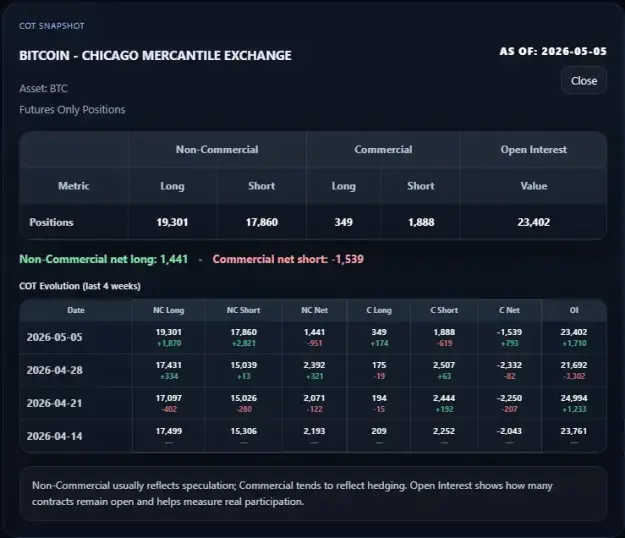Screen dimensions: 625x538
Task: Click NC Short 15,039 for 2026-04-28
Action: pyautogui.click(x=243, y=365)
